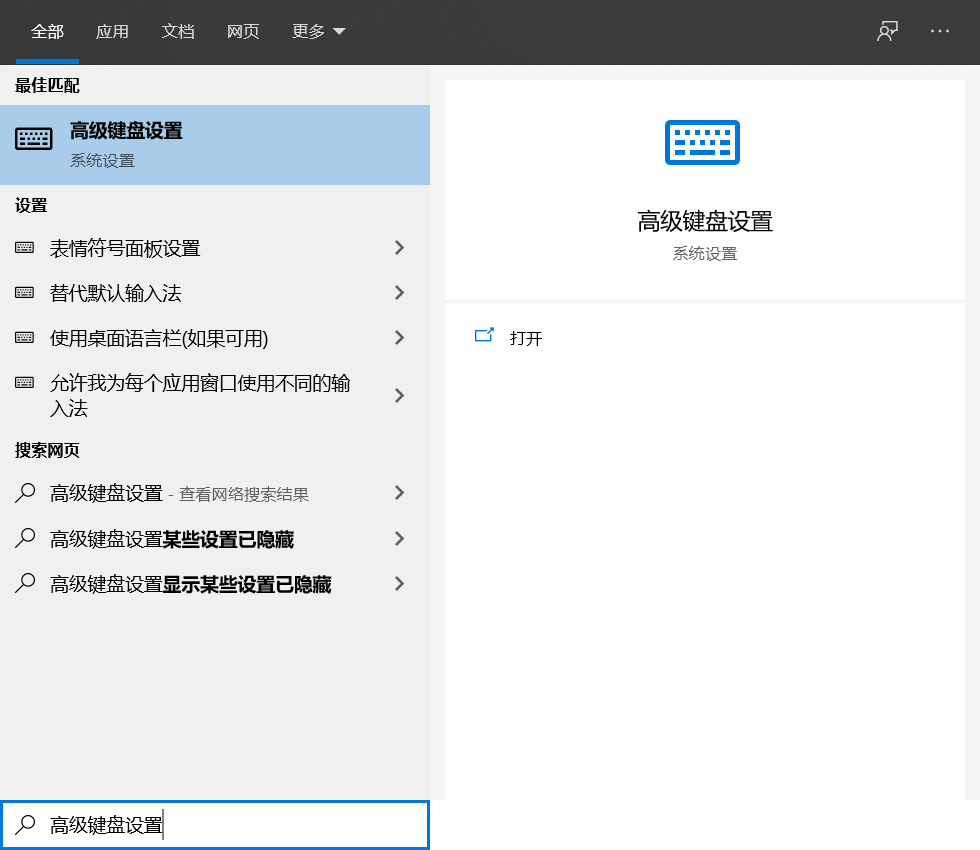Click 打开 to launch 高级键盘设置
This screenshot has width=980, height=850.
[525, 338]
